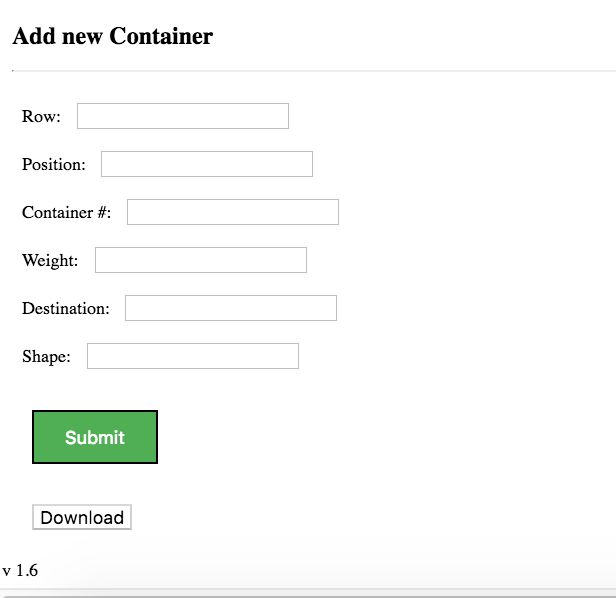Select the Container # input field
The height and width of the screenshot is (598, 616).
click(232, 212)
